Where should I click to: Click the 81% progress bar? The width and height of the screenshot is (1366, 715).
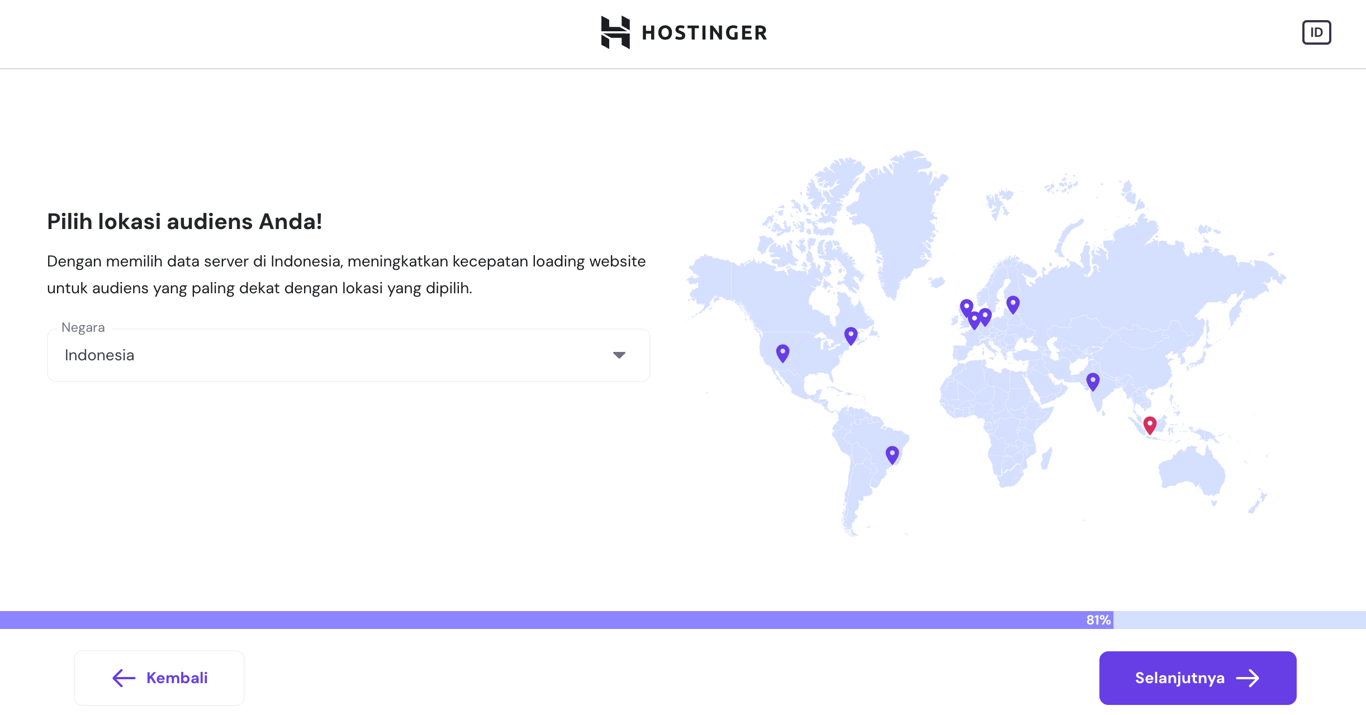[1097, 619]
